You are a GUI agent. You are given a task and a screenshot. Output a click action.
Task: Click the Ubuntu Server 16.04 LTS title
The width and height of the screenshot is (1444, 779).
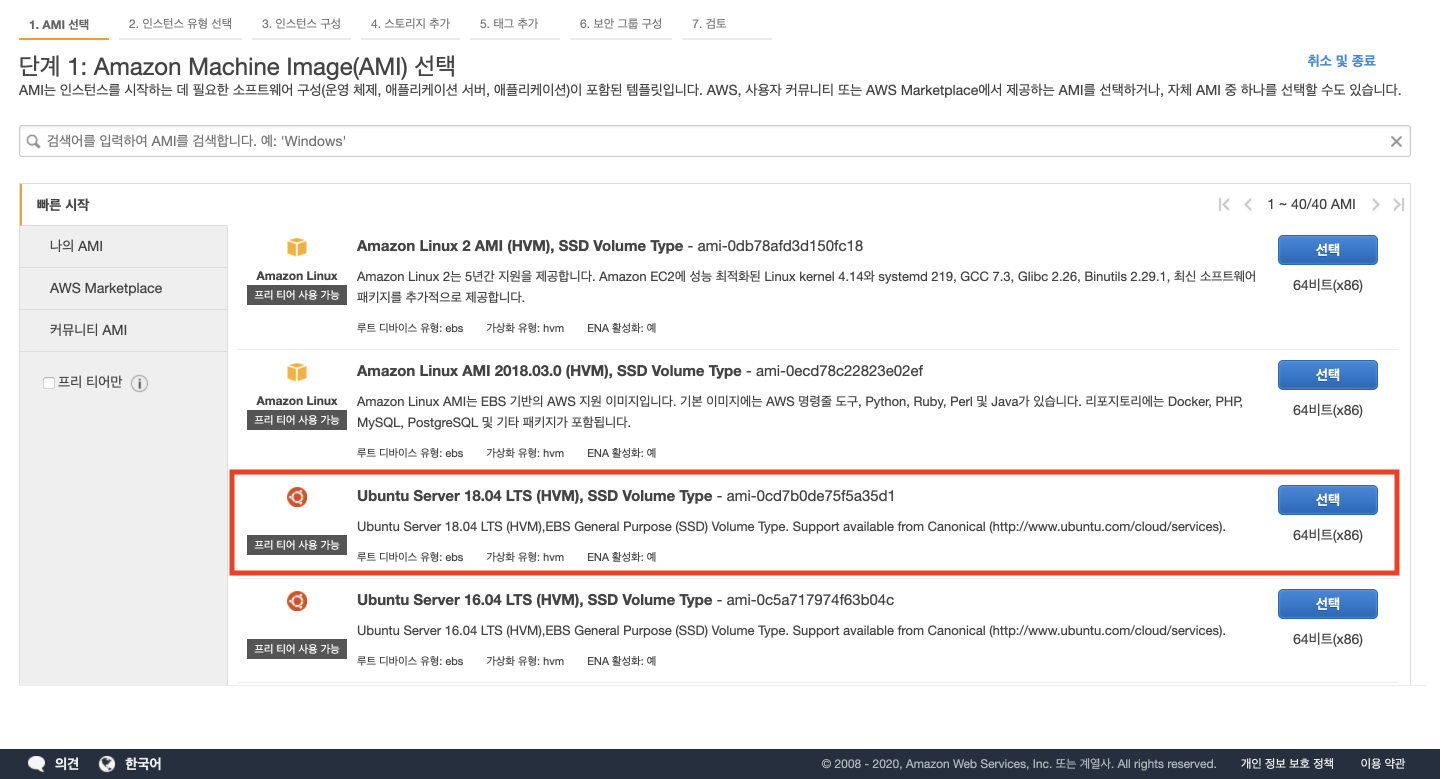pos(535,600)
